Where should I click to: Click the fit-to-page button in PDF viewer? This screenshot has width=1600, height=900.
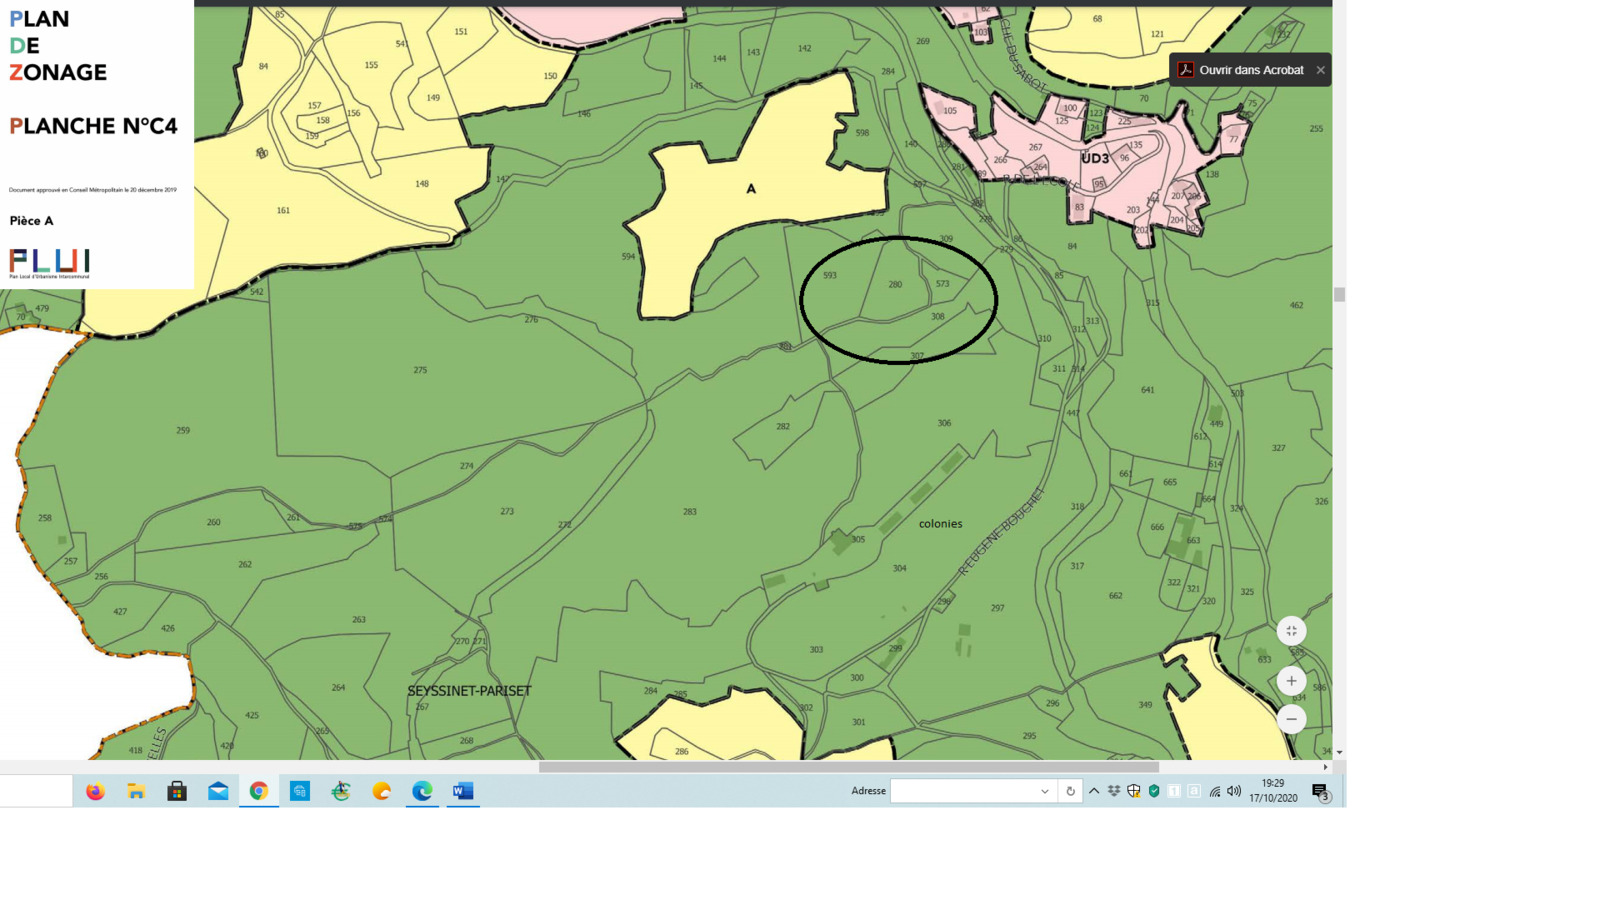(1291, 631)
